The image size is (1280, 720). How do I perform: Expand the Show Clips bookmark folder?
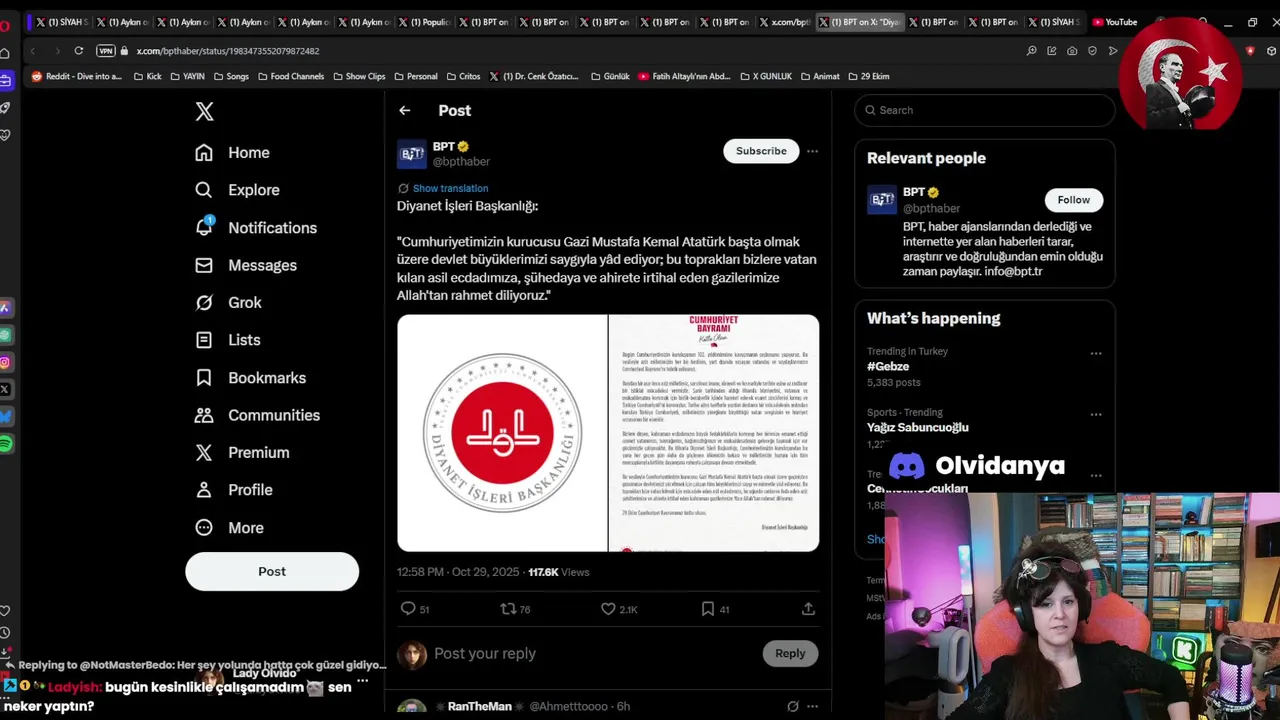pos(358,76)
